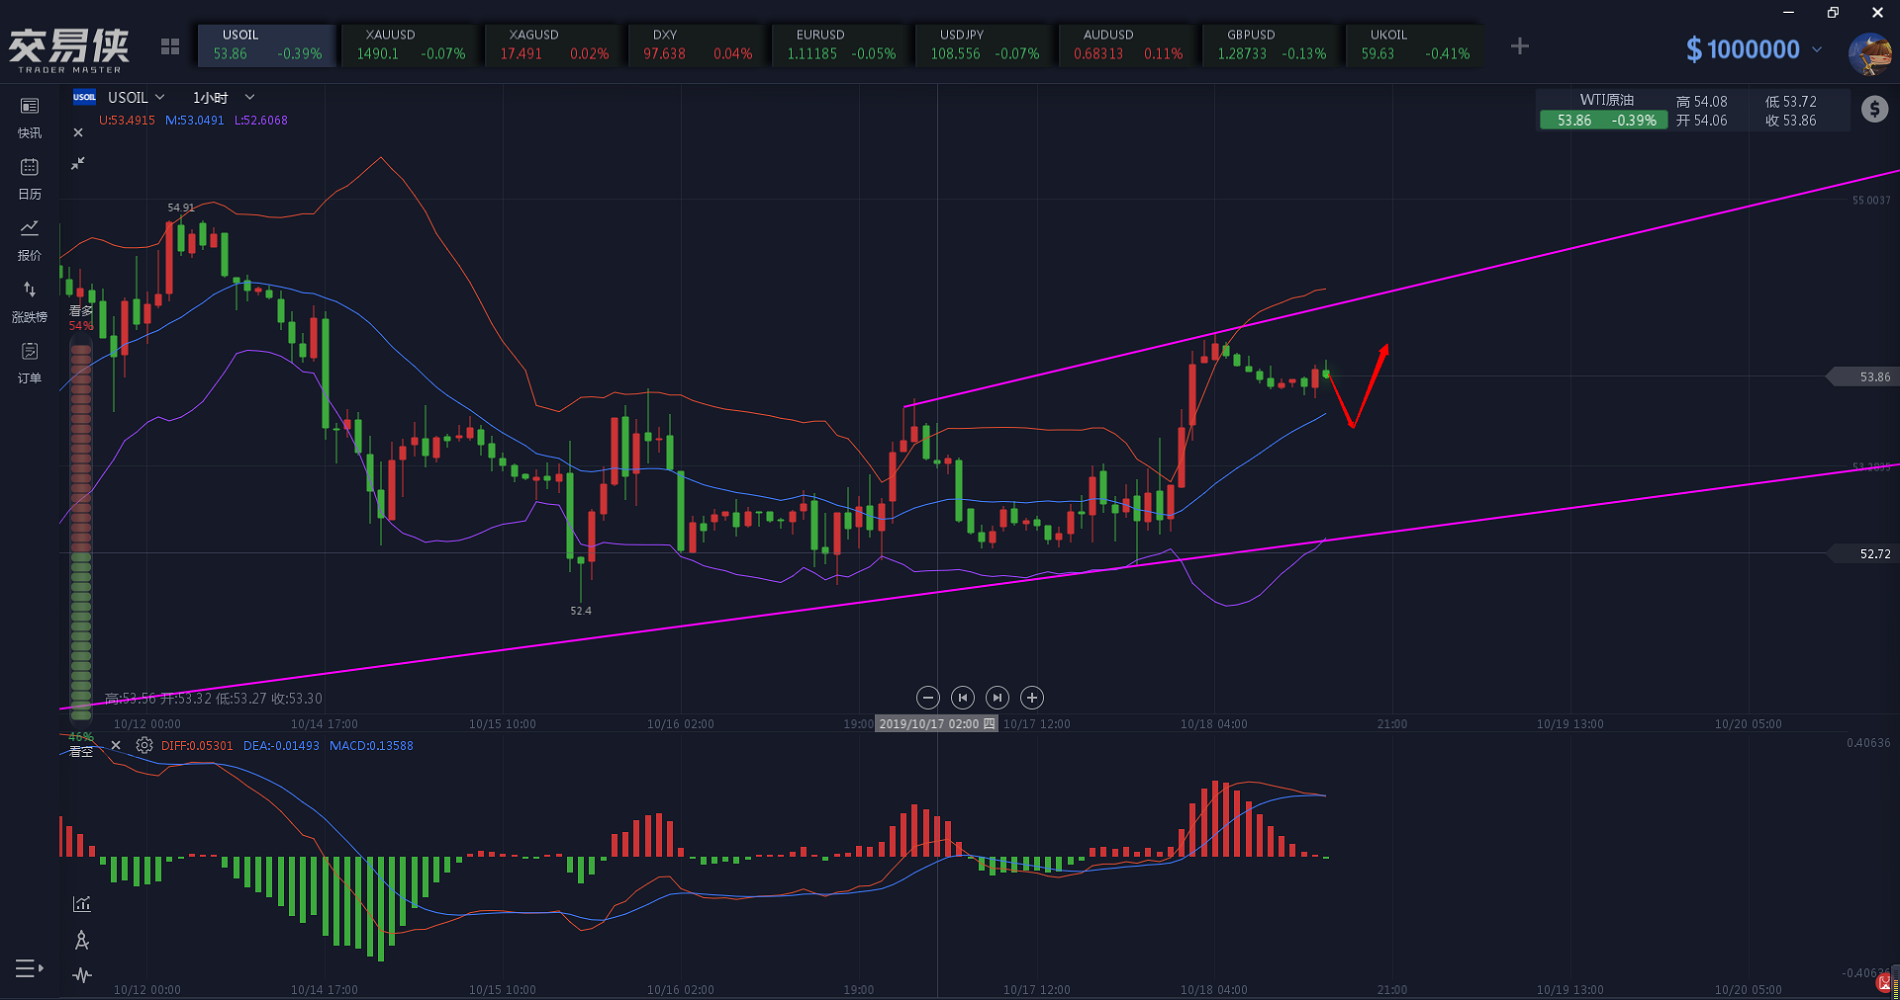Click the $1000000 account balance
The height and width of the screenshot is (1000, 1900).
click(x=1743, y=49)
